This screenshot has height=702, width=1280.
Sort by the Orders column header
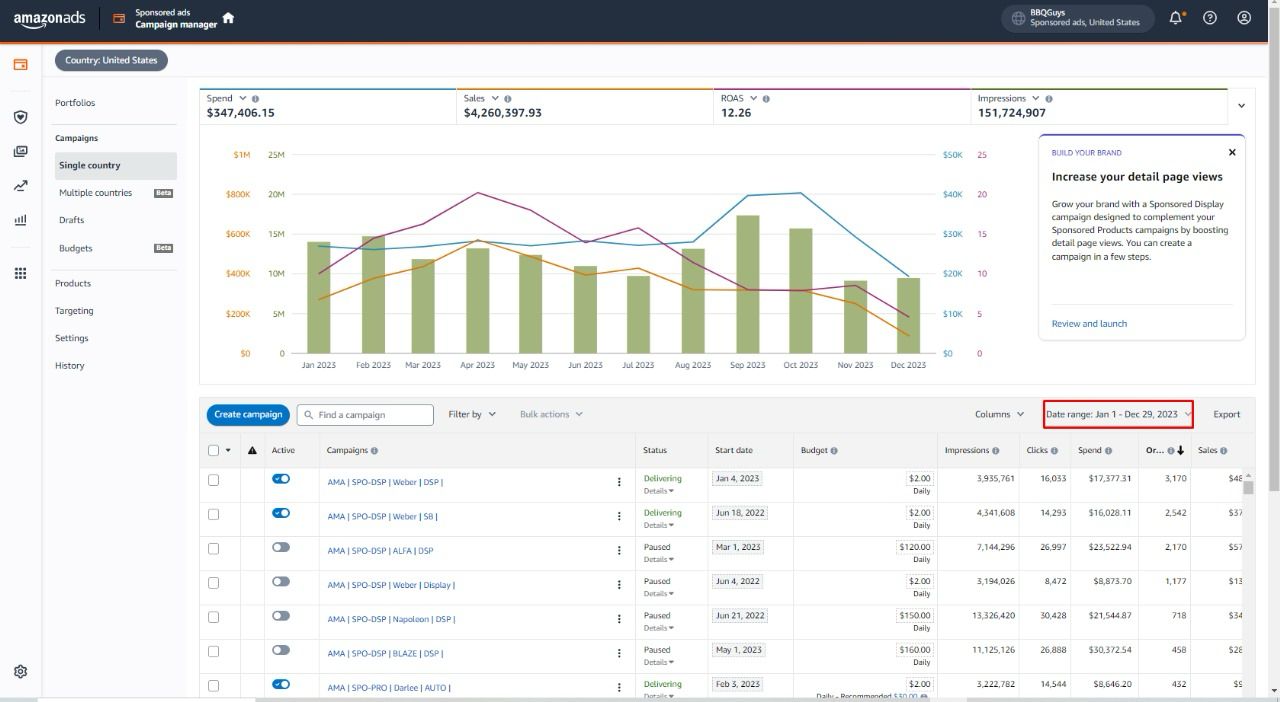[1165, 451]
